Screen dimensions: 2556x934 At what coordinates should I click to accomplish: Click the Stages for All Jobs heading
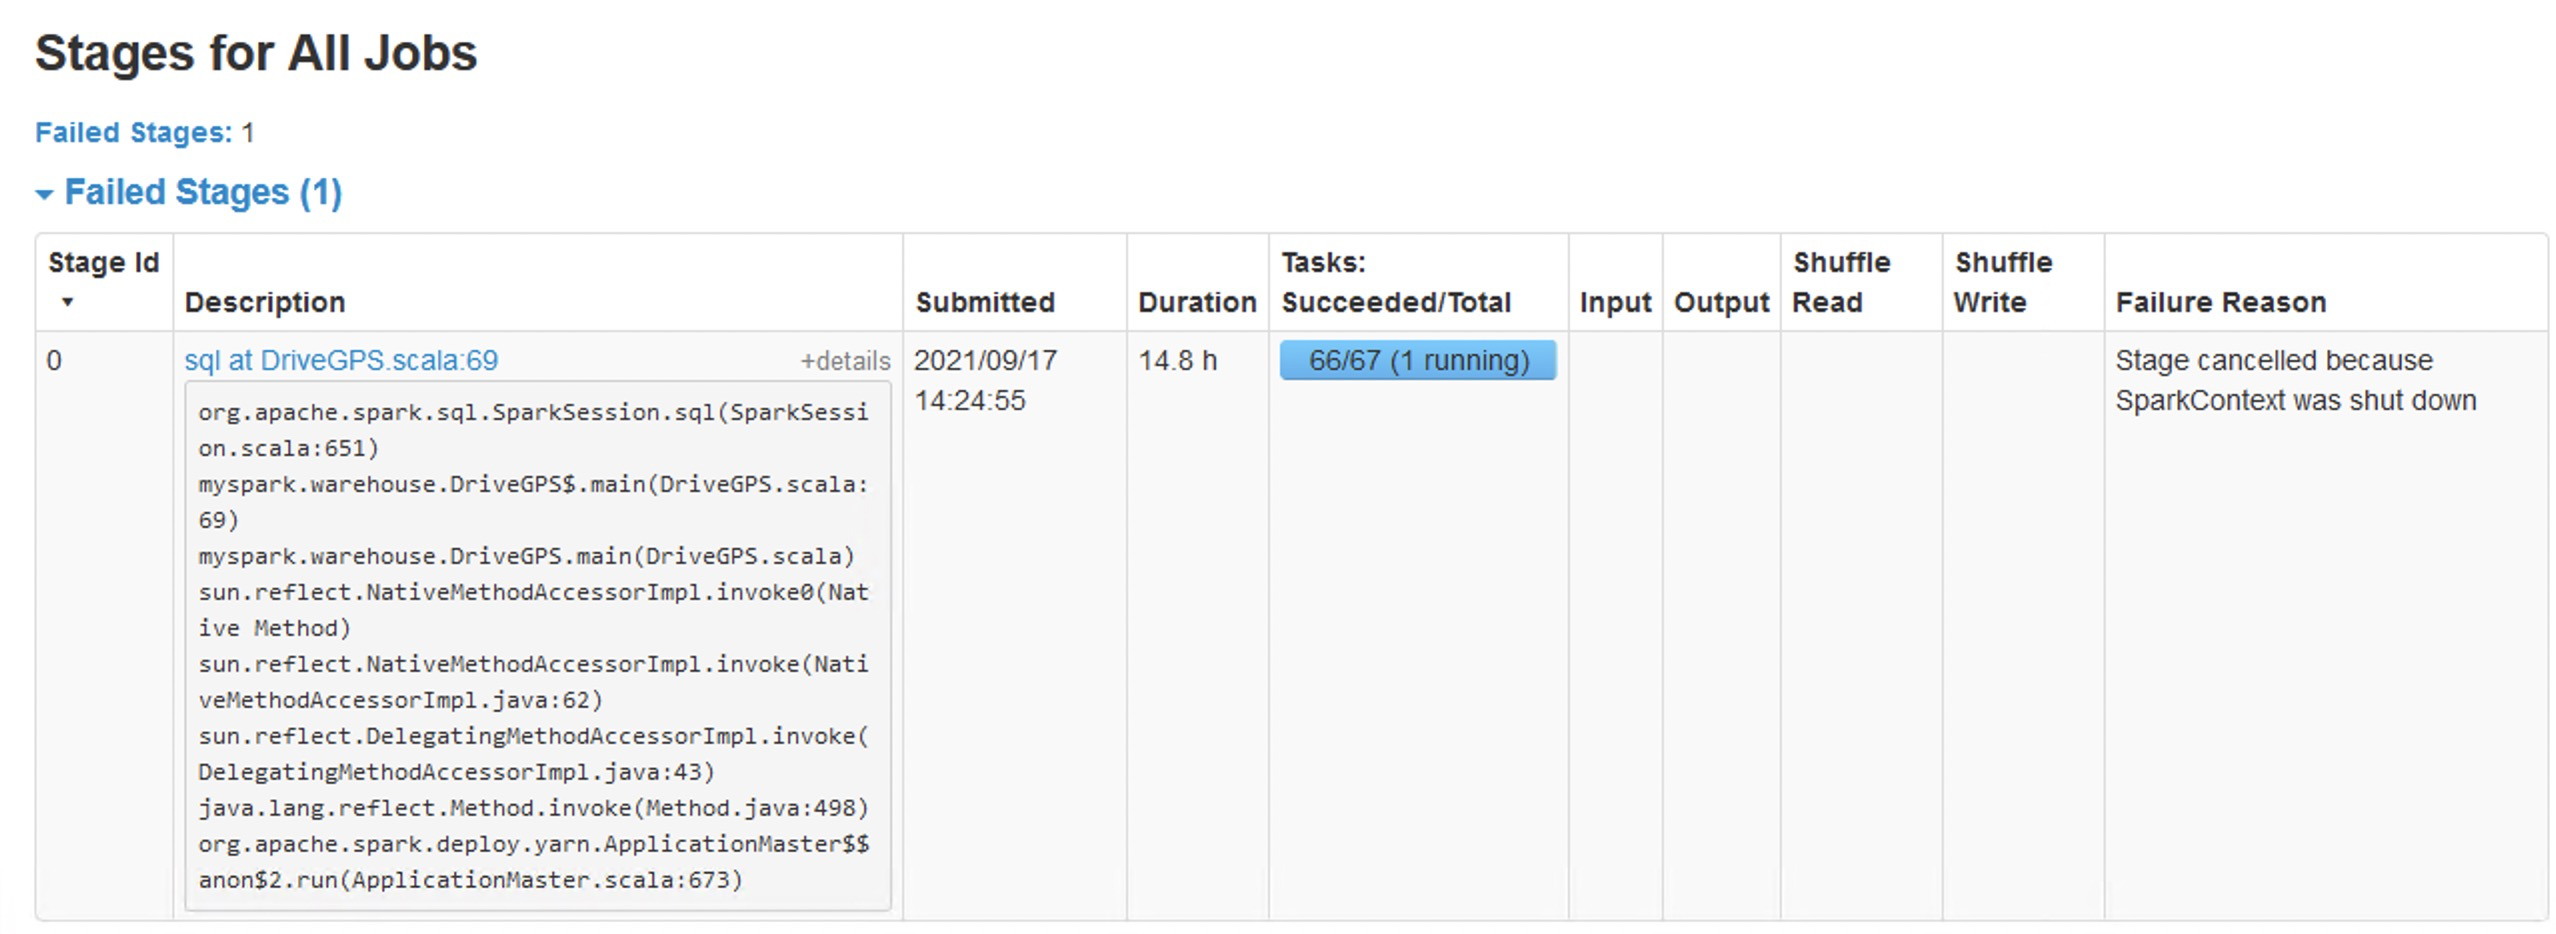point(256,53)
